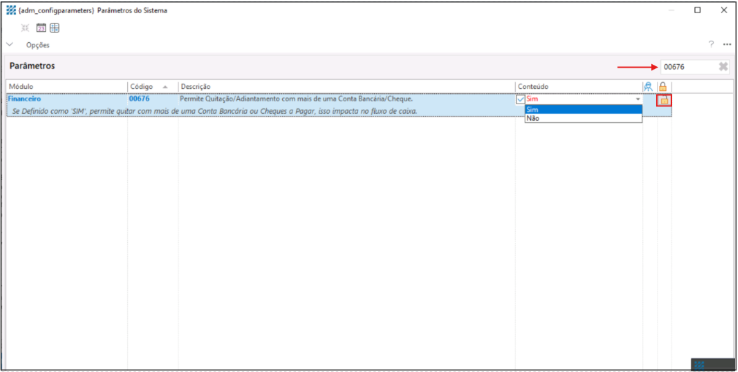Click the help question mark icon

tap(711, 45)
